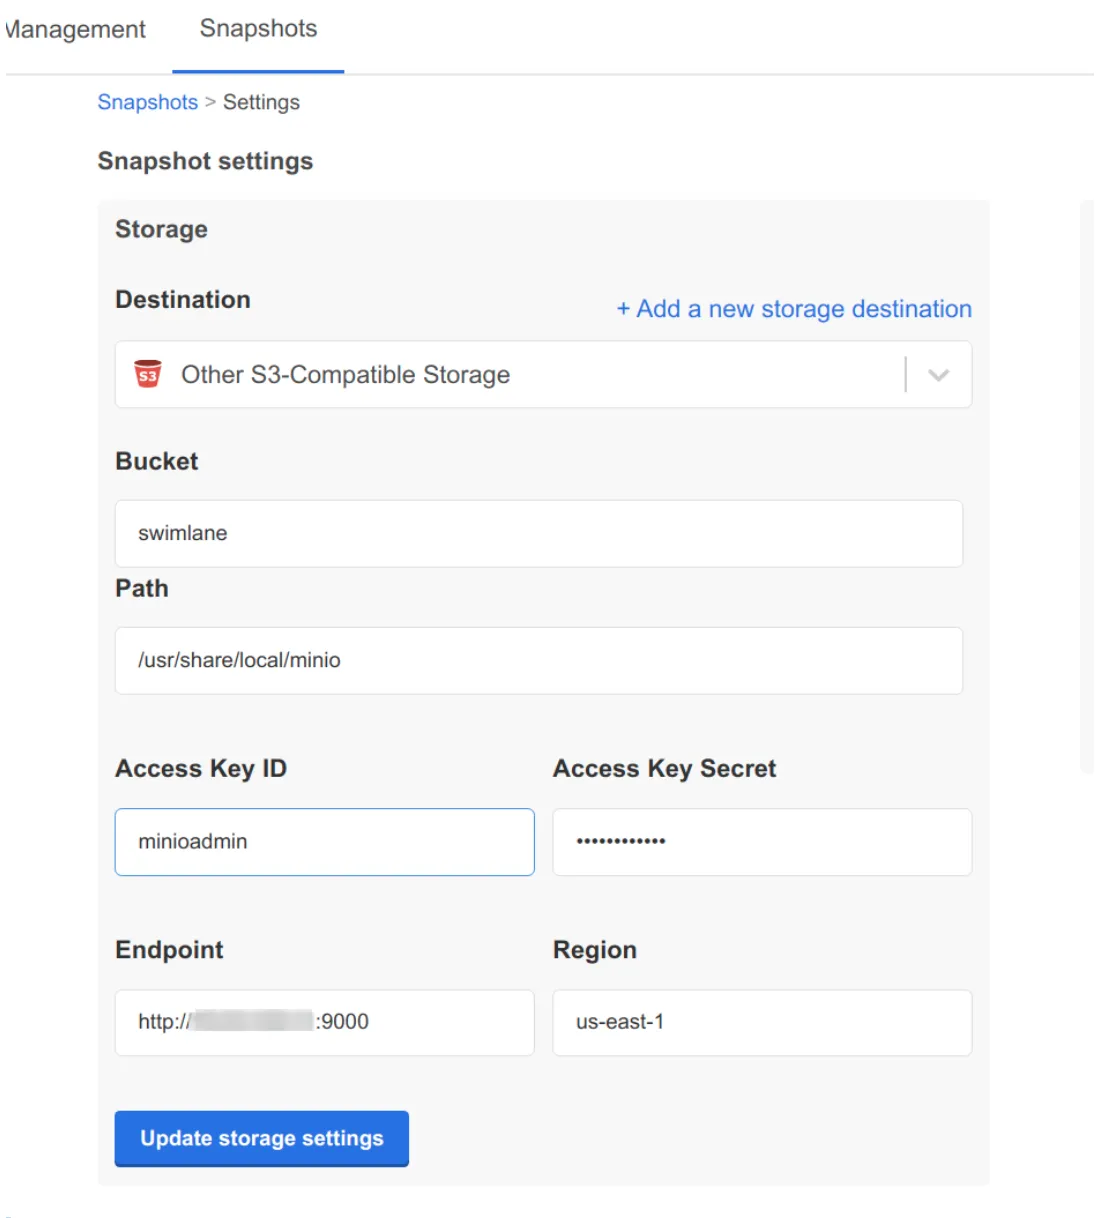Click into the Path field
The width and height of the screenshot is (1108, 1218).
pos(539,661)
